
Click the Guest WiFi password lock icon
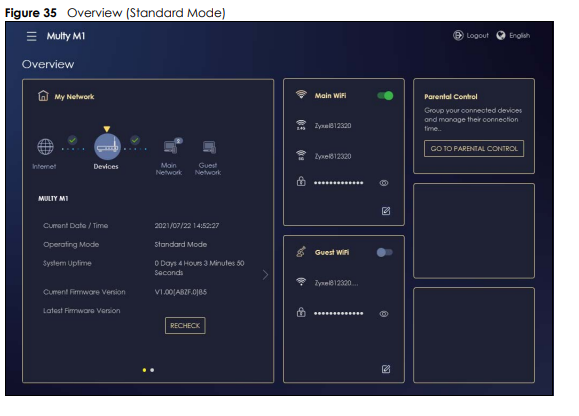301,312
